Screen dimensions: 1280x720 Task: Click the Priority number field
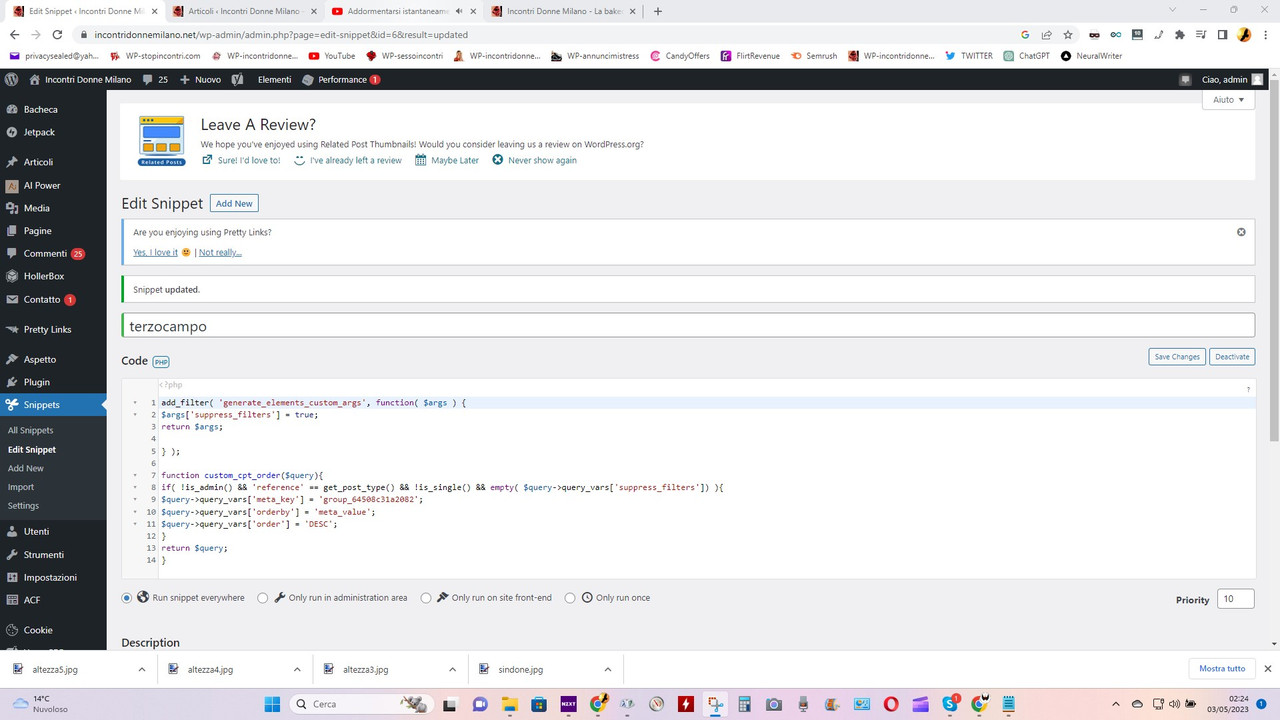[x=1236, y=599]
